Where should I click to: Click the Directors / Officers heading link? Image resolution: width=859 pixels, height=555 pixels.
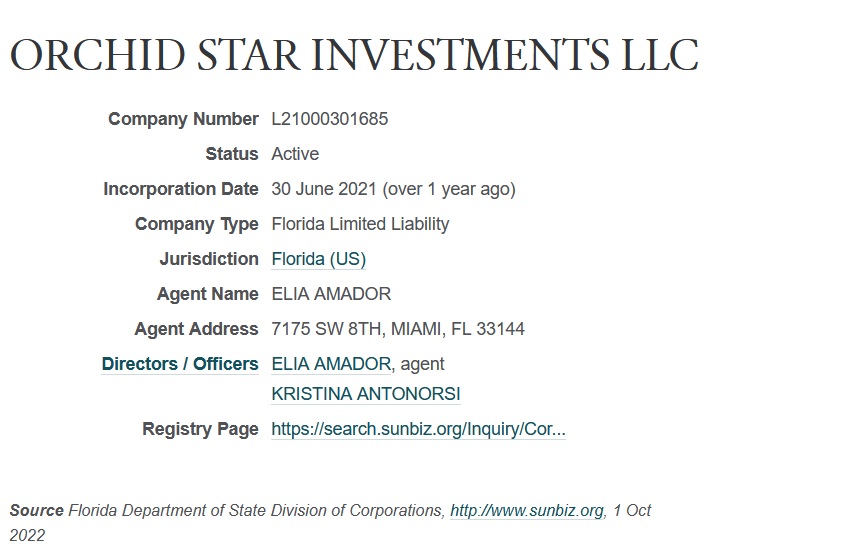click(x=180, y=364)
